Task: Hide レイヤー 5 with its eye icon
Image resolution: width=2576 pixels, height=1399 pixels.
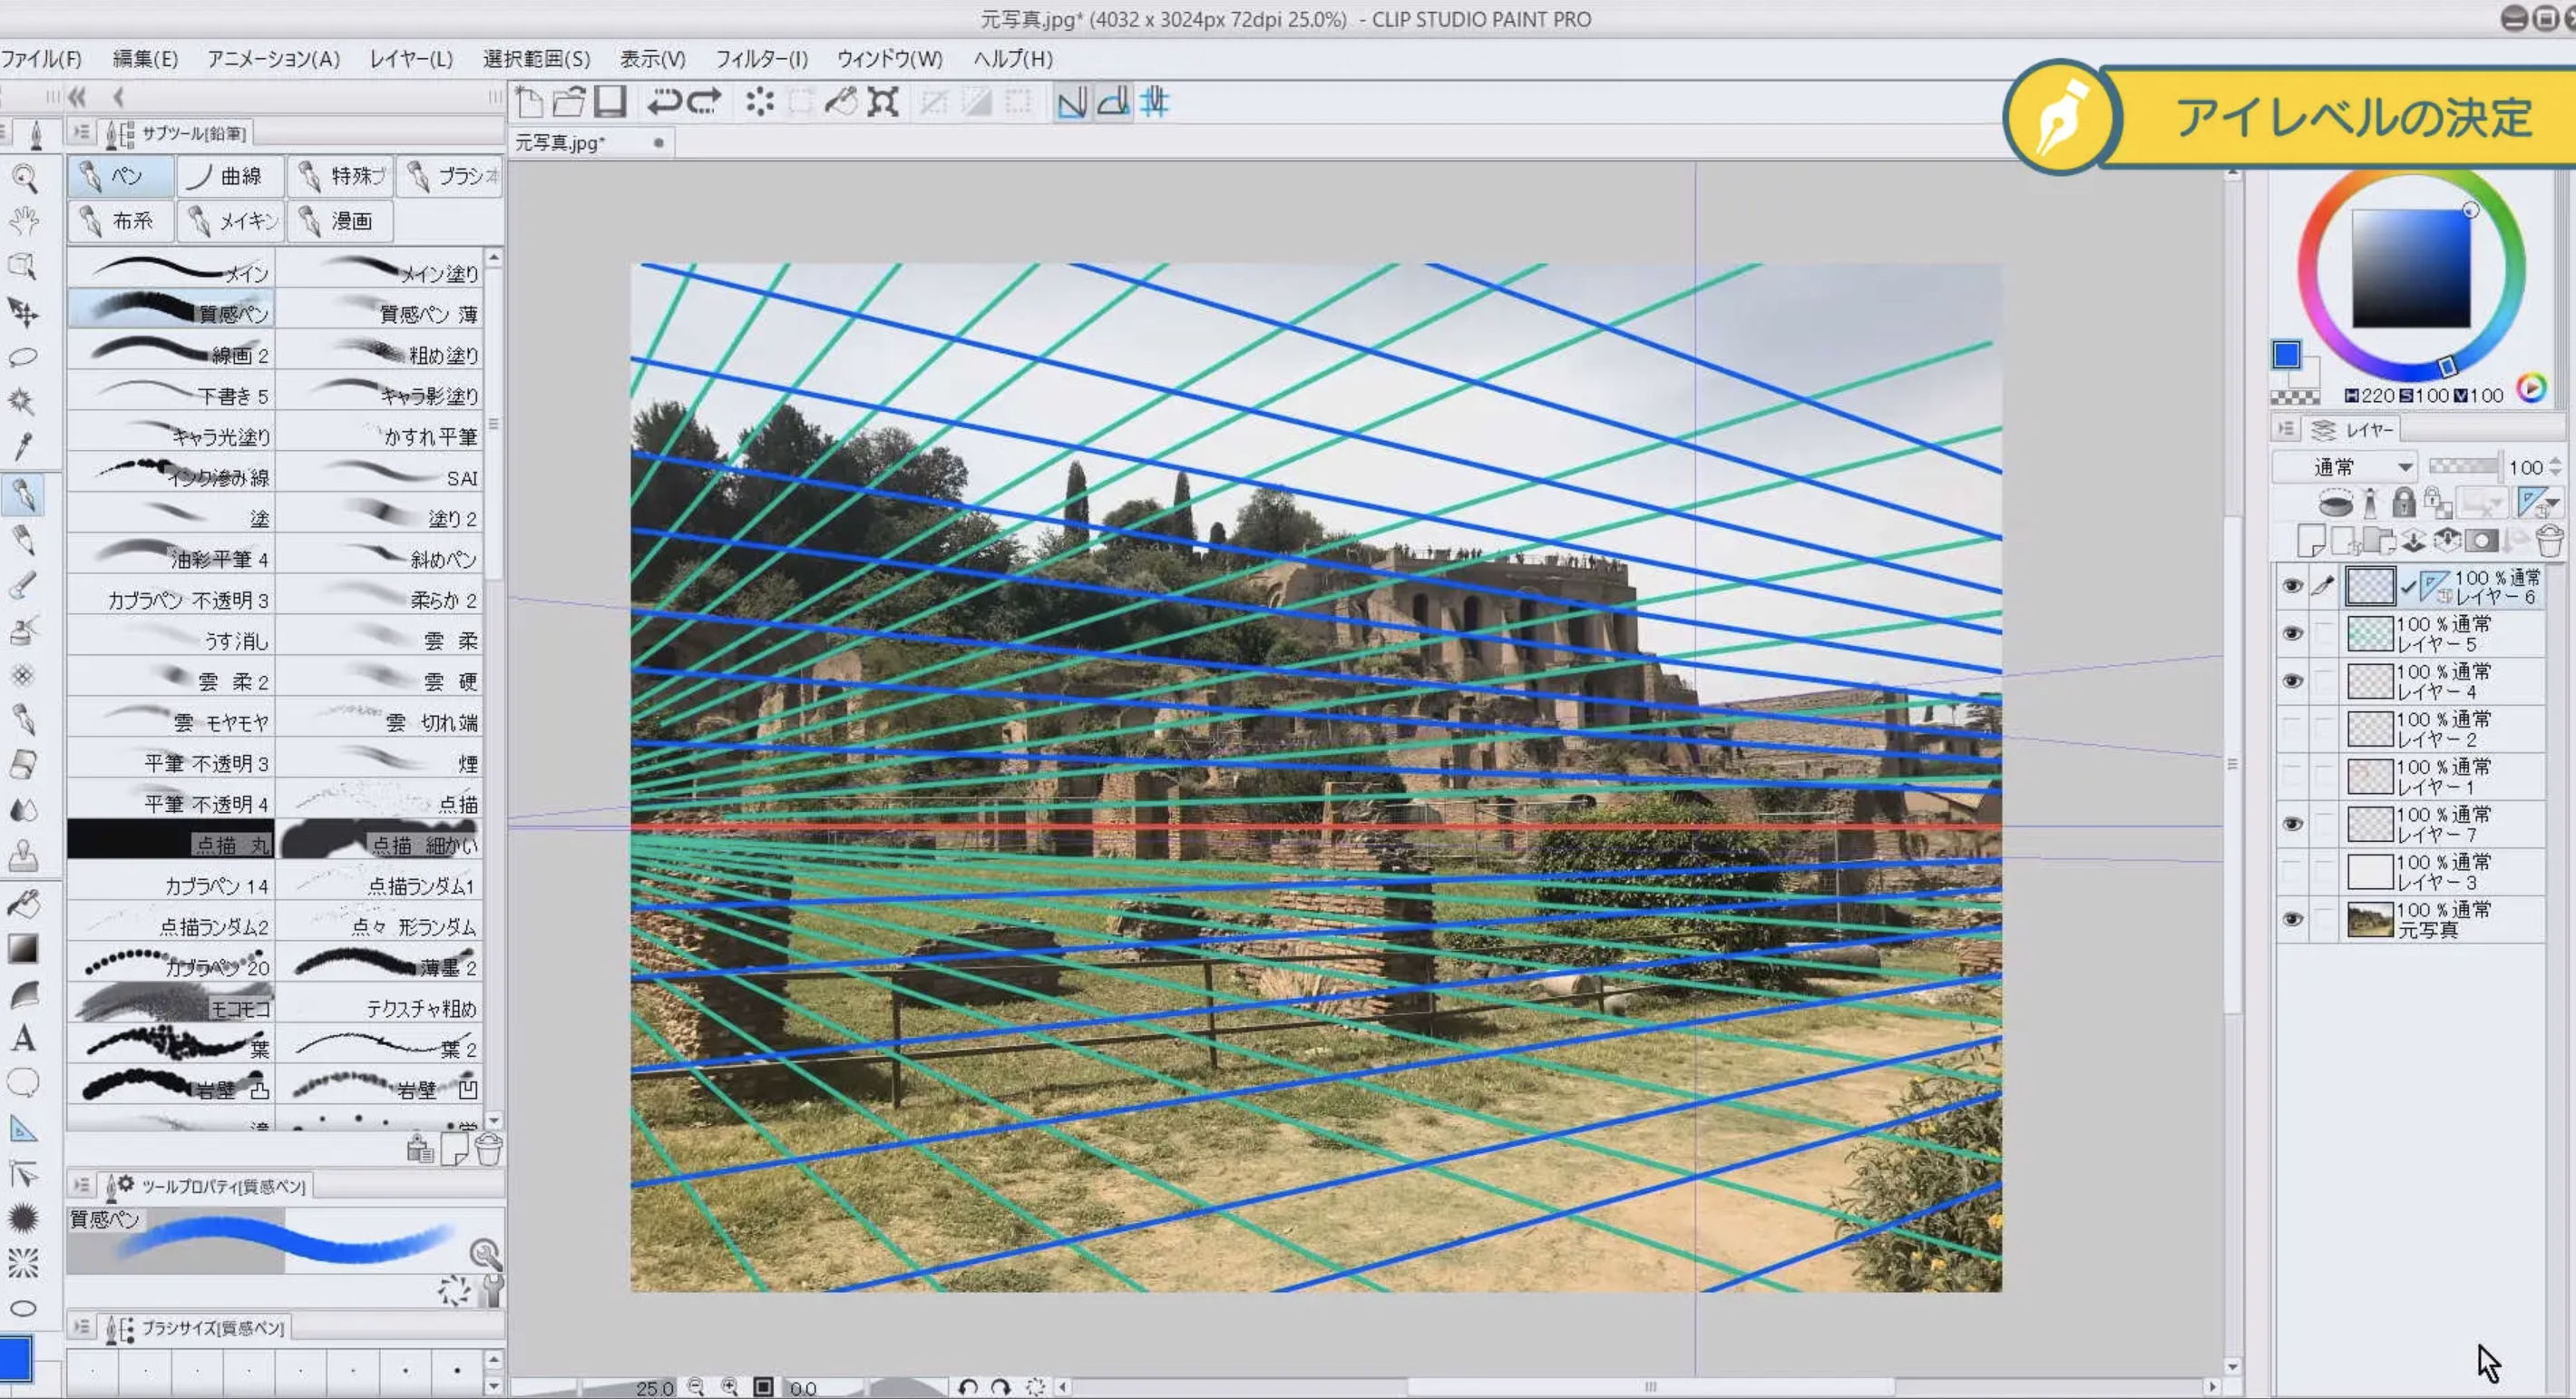Action: click(2292, 633)
